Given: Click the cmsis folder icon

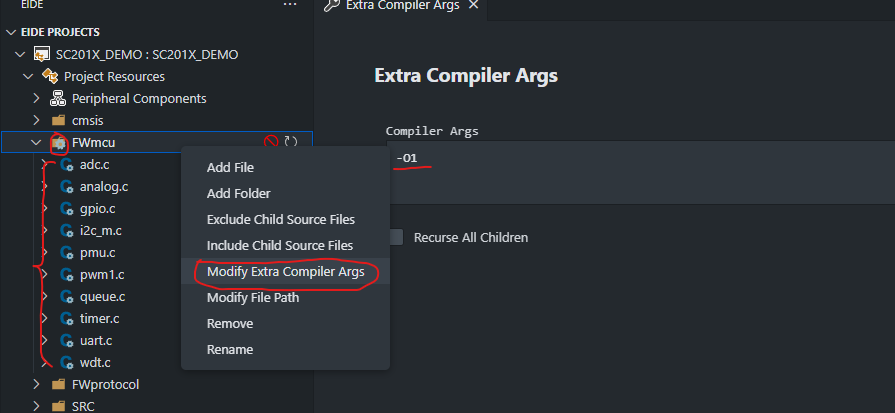Looking at the screenshot, I should 59,120.
